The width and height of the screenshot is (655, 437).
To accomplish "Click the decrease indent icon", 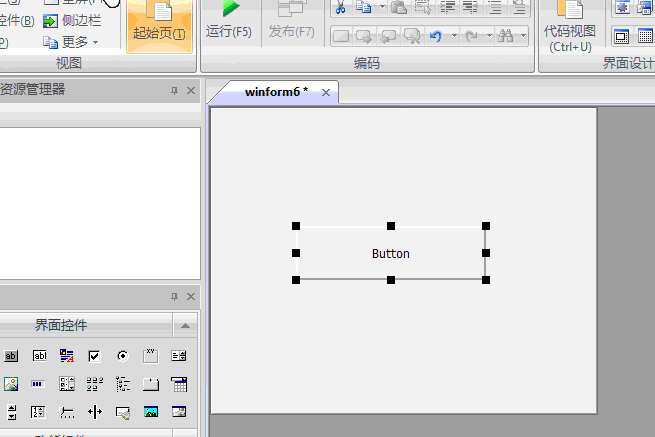I will pos(470,7).
